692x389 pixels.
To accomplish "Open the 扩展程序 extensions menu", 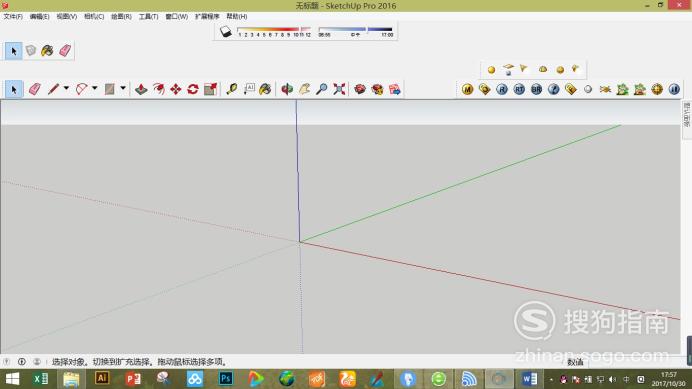I will tap(207, 16).
